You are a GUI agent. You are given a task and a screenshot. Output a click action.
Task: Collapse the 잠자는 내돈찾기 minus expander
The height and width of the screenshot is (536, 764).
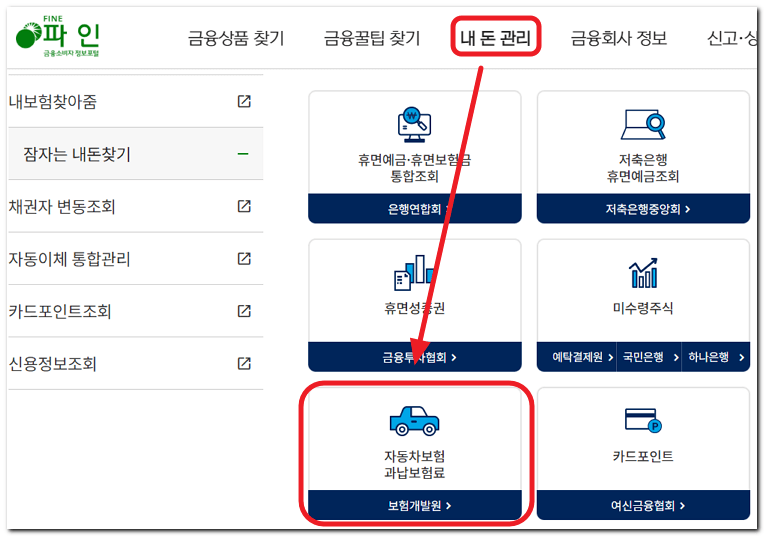243,154
